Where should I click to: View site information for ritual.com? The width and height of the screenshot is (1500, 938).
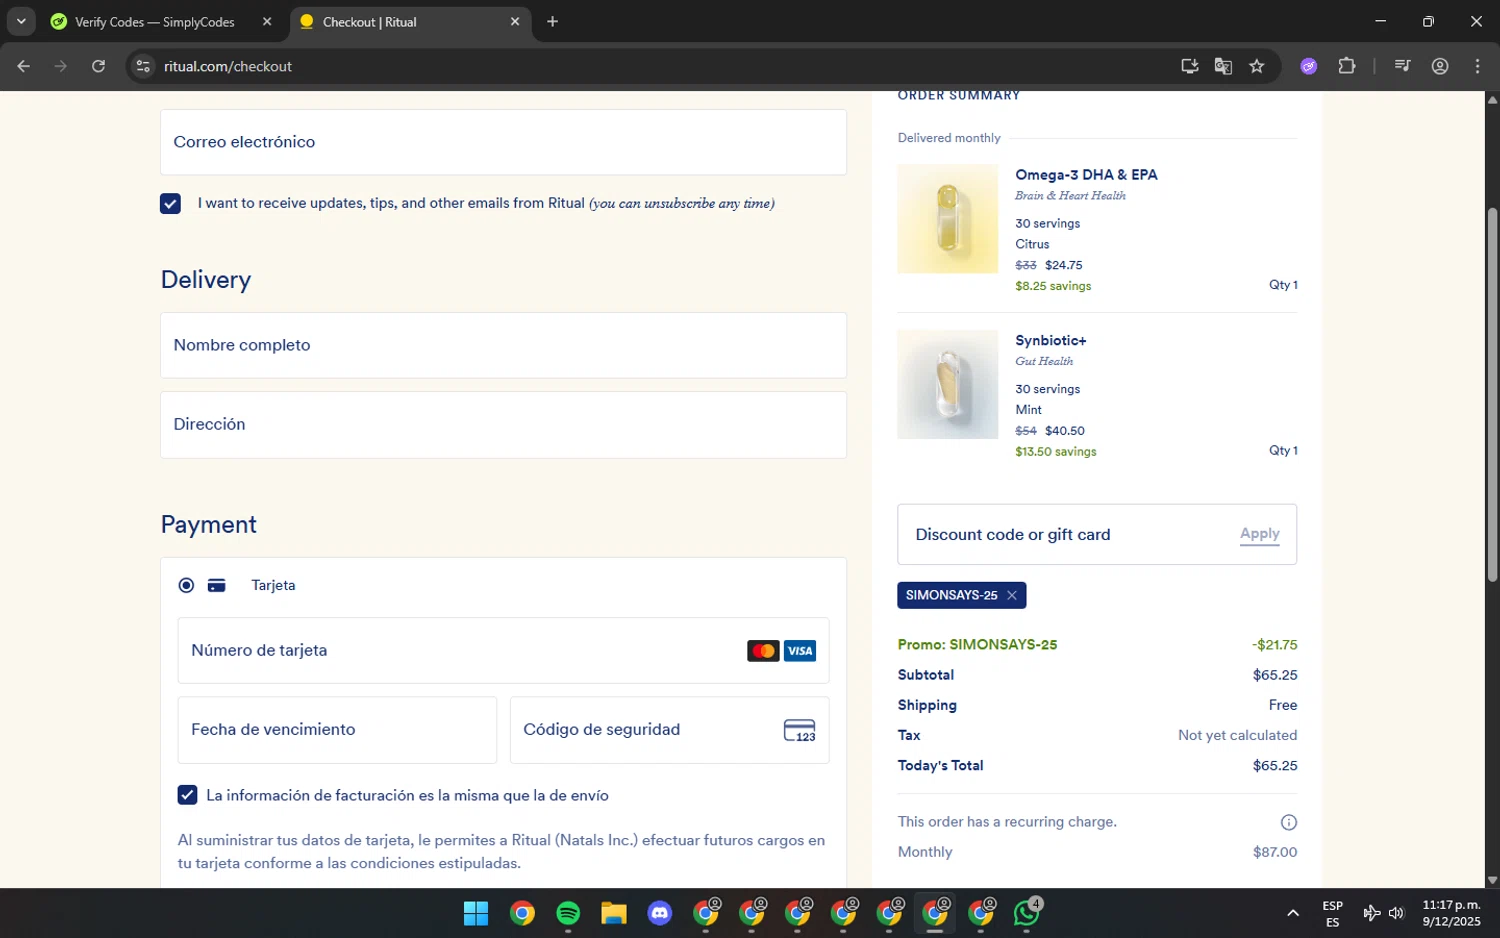[x=143, y=66]
